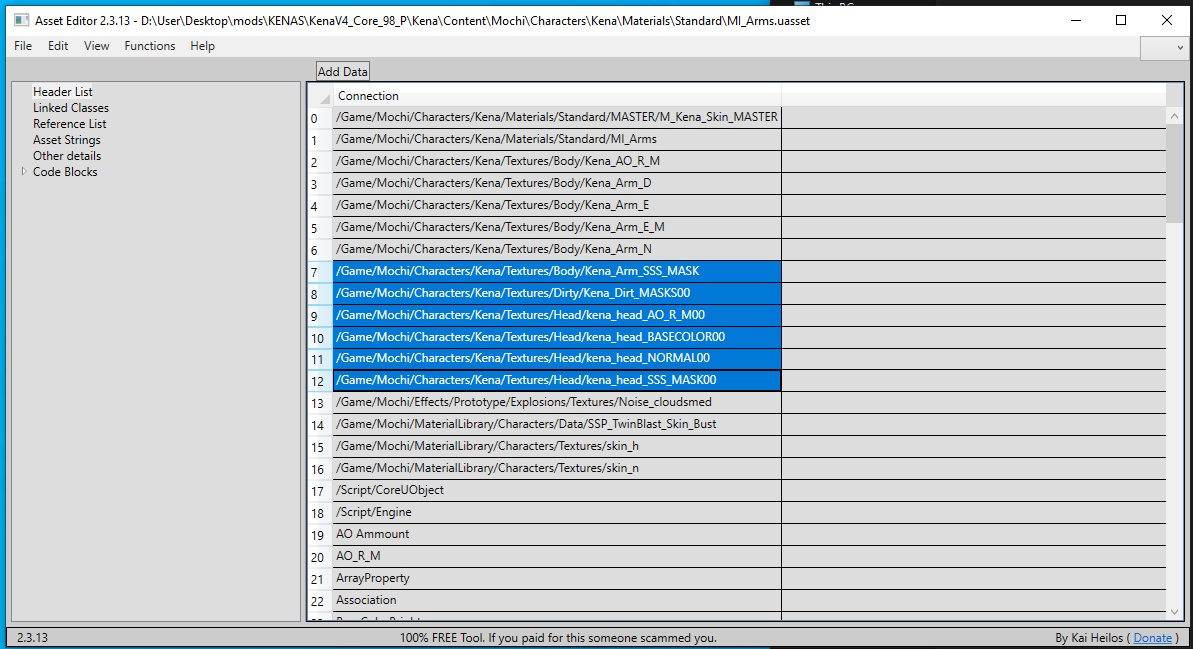Image resolution: width=1193 pixels, height=649 pixels.
Task: Select the Kena_Arm_E row
Action: pos(557,205)
